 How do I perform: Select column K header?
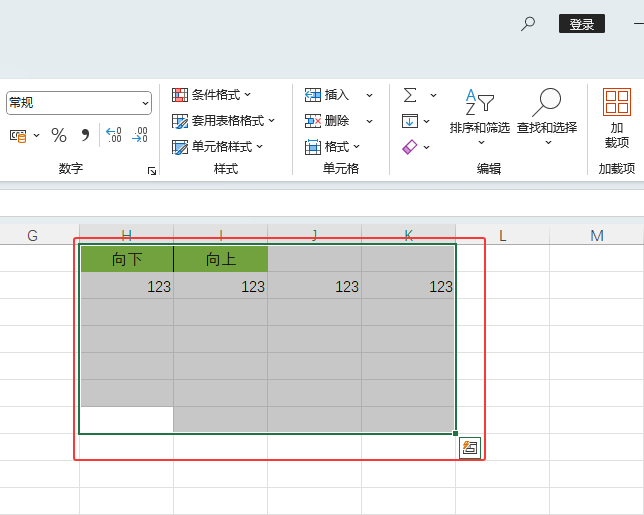tap(409, 235)
